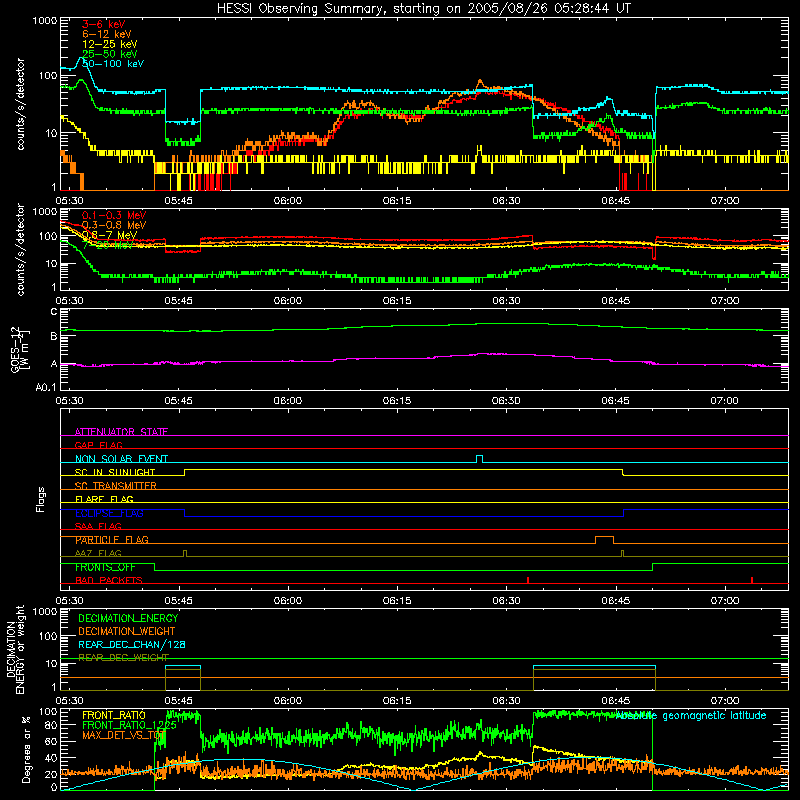The width and height of the screenshot is (800, 800).
Task: Click the NON_SOLAR_EVENT pulse near 06:26
Action: tap(480, 459)
